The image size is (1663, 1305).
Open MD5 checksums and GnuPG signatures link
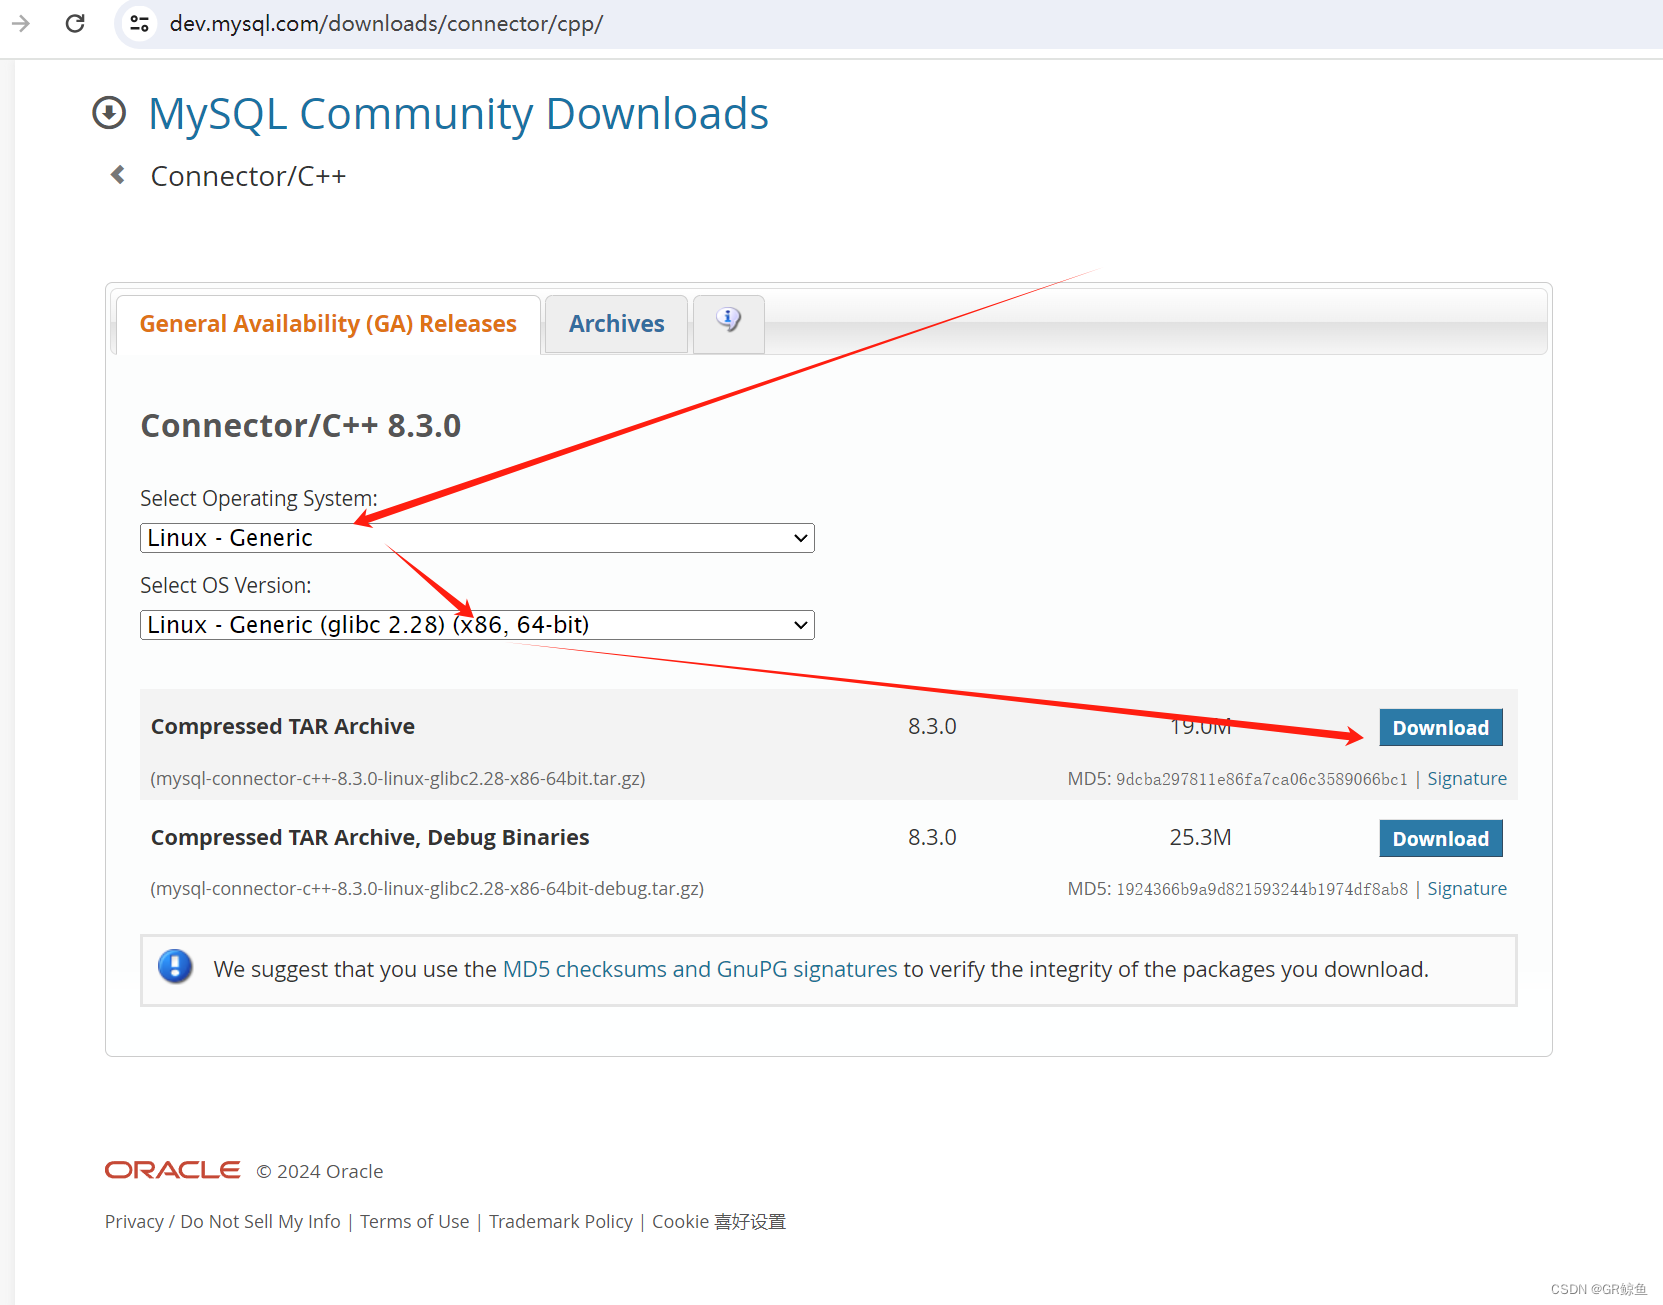(x=700, y=969)
